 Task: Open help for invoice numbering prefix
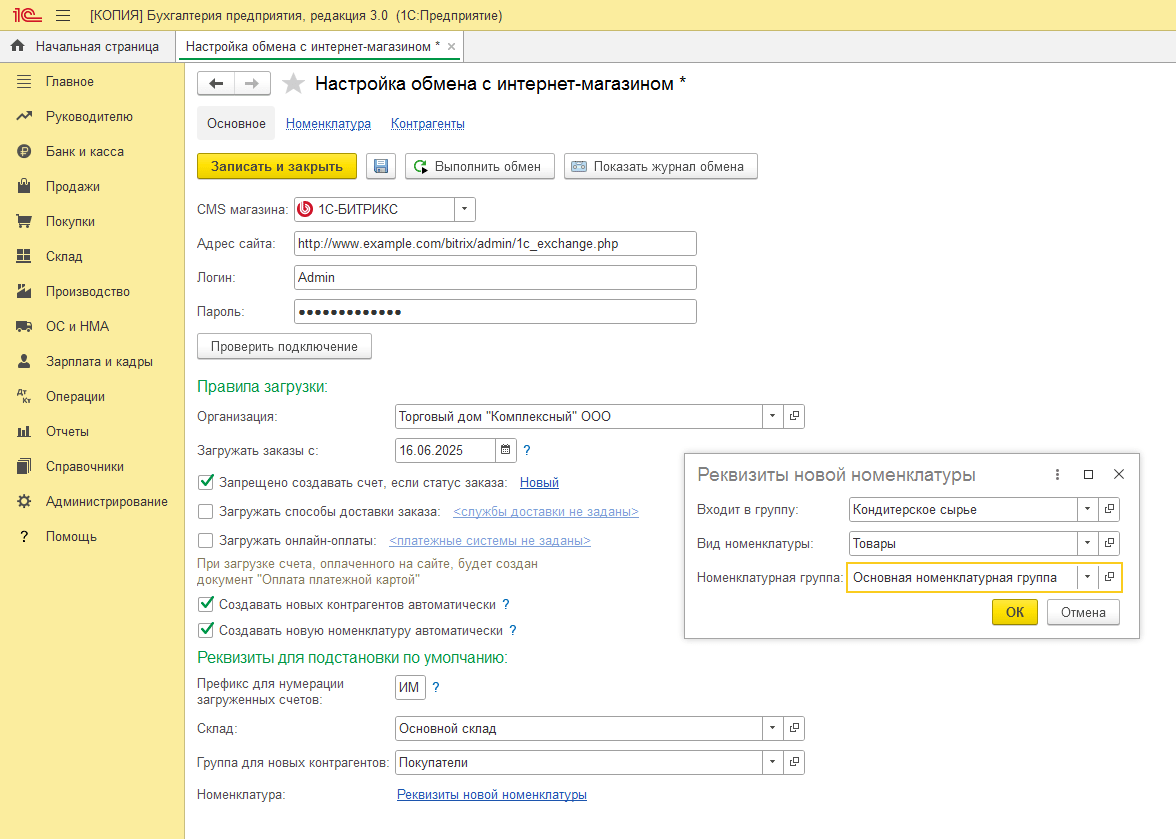(436, 687)
